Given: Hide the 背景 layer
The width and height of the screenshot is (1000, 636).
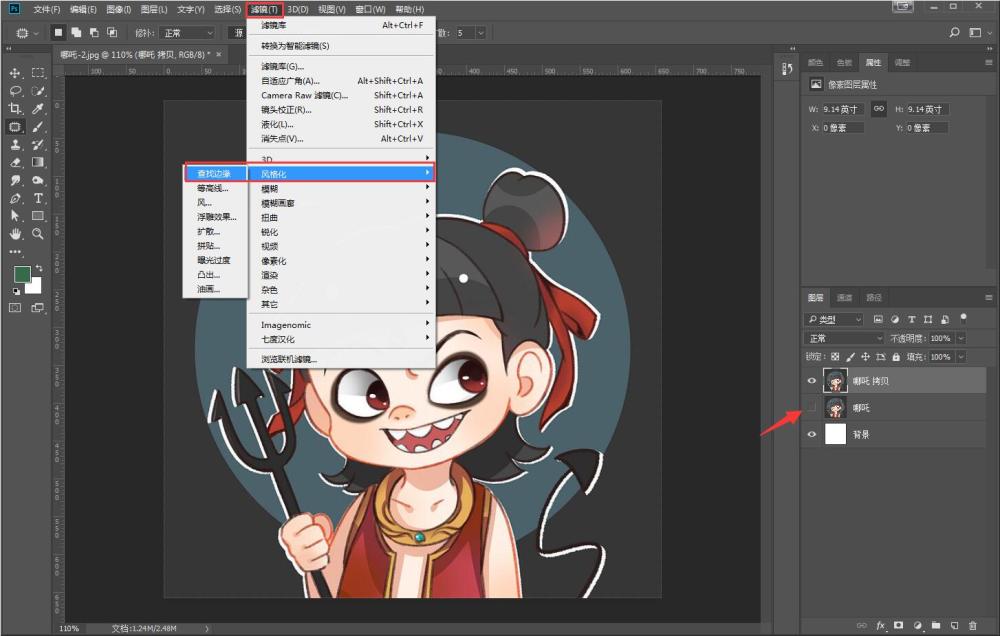Looking at the screenshot, I should (812, 434).
